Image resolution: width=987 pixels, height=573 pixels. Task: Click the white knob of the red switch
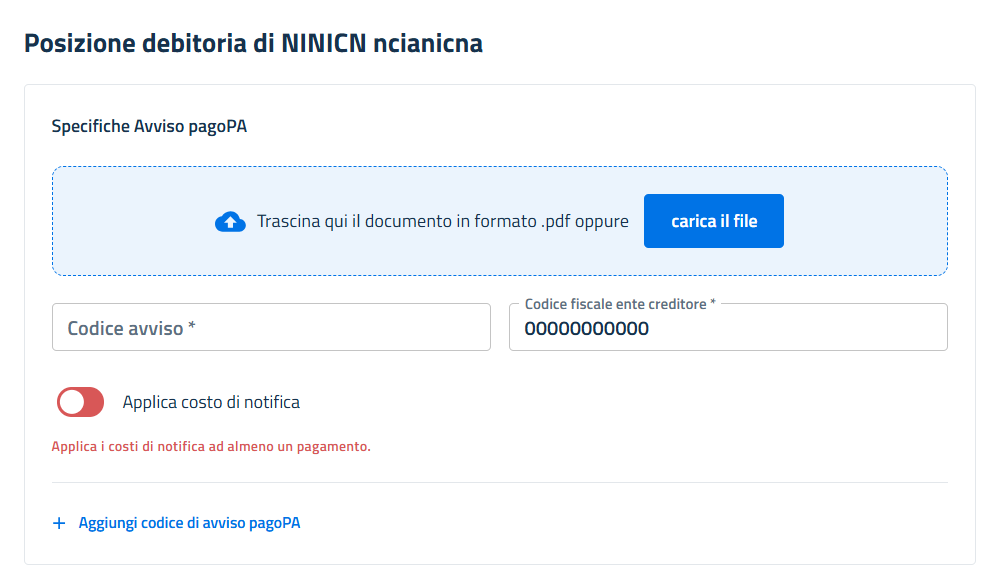(x=71, y=402)
